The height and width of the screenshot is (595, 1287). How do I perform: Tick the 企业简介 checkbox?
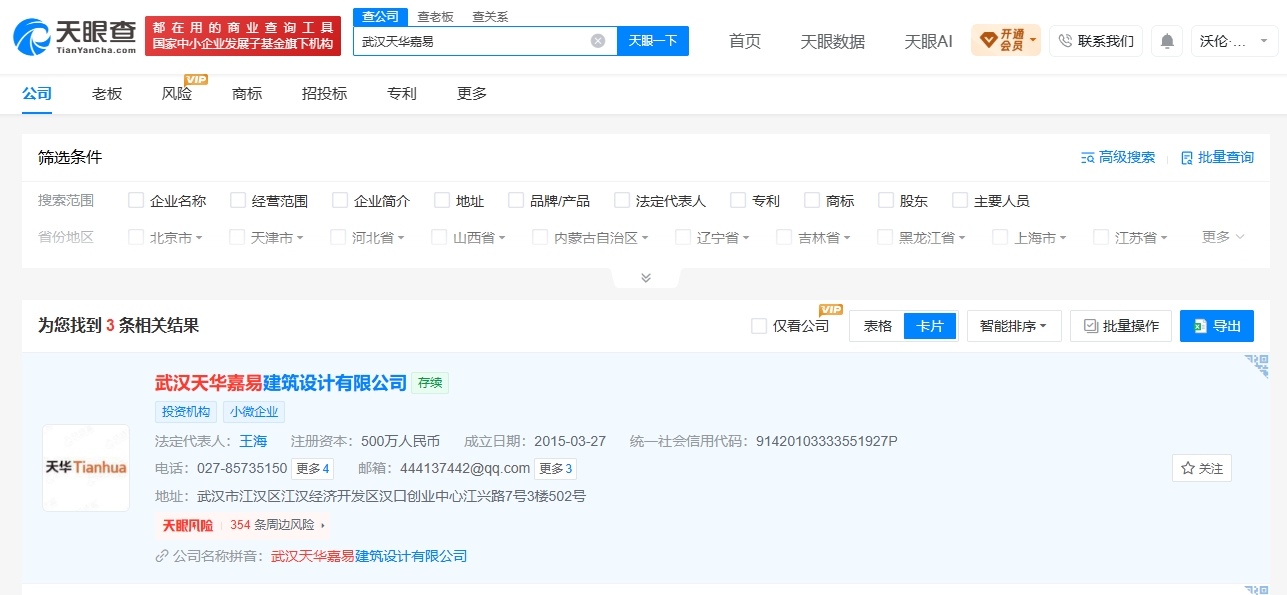[x=340, y=200]
